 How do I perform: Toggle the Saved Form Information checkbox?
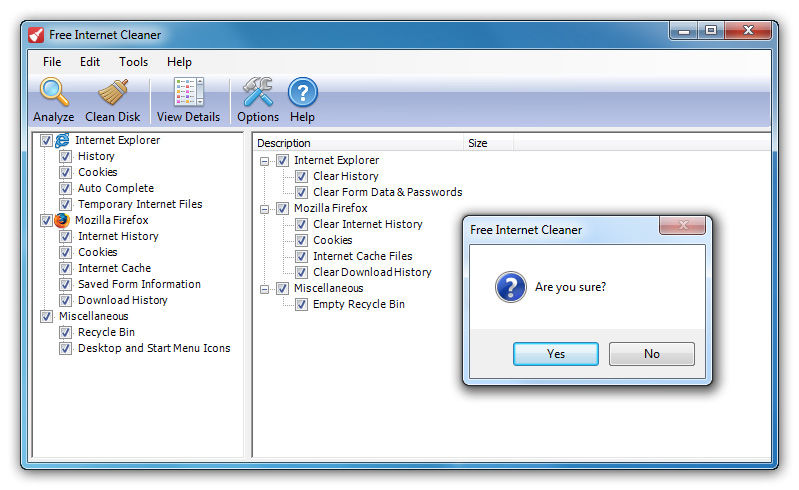coord(65,284)
